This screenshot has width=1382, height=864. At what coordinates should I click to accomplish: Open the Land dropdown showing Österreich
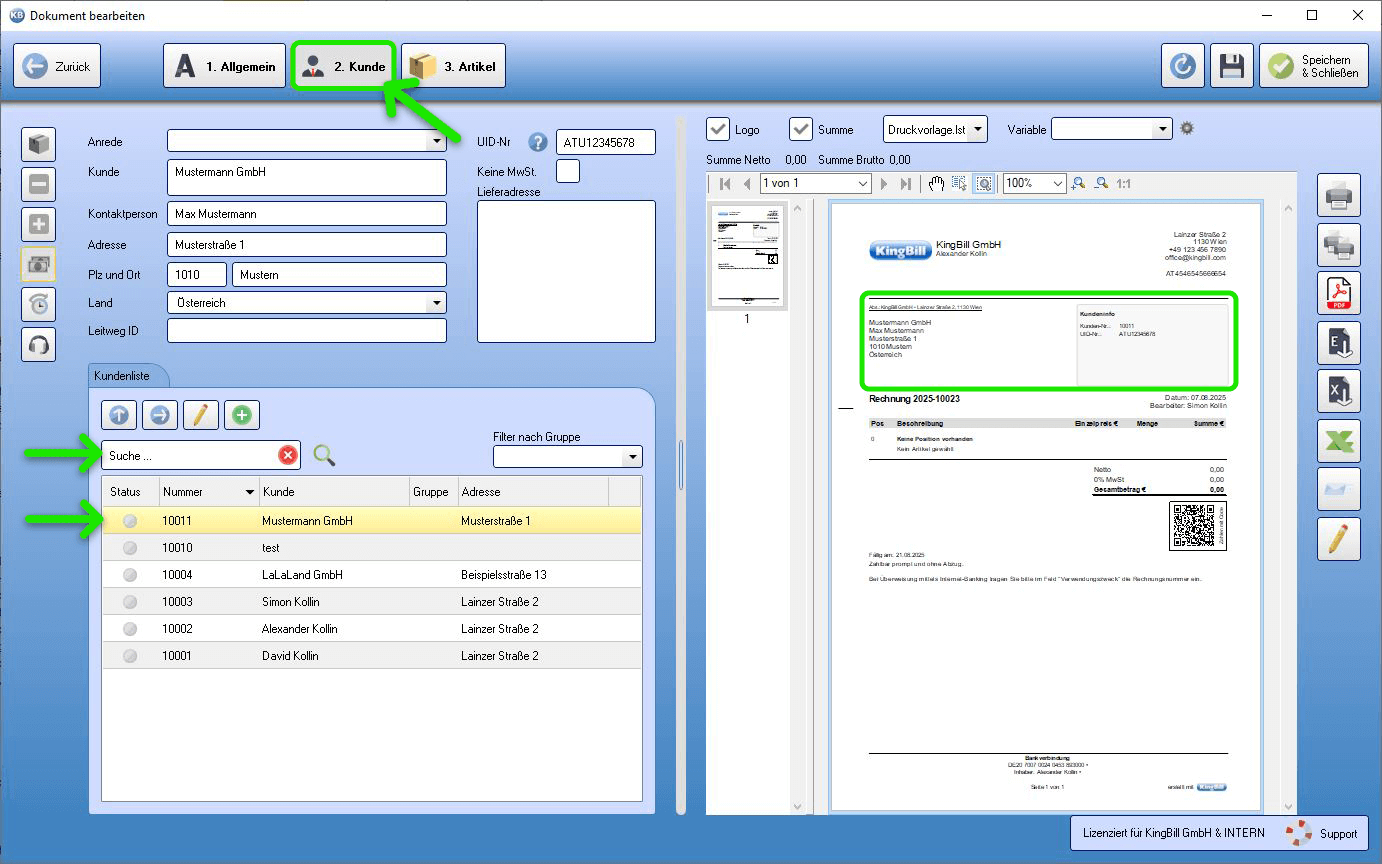pos(436,303)
